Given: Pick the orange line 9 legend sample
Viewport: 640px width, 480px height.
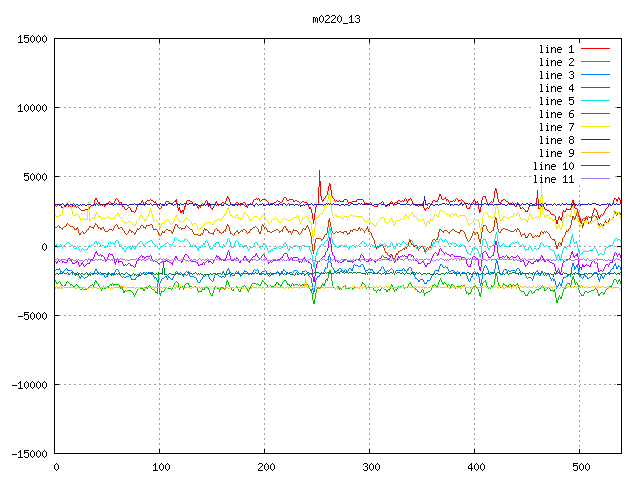Looking at the screenshot, I should coord(595,153).
